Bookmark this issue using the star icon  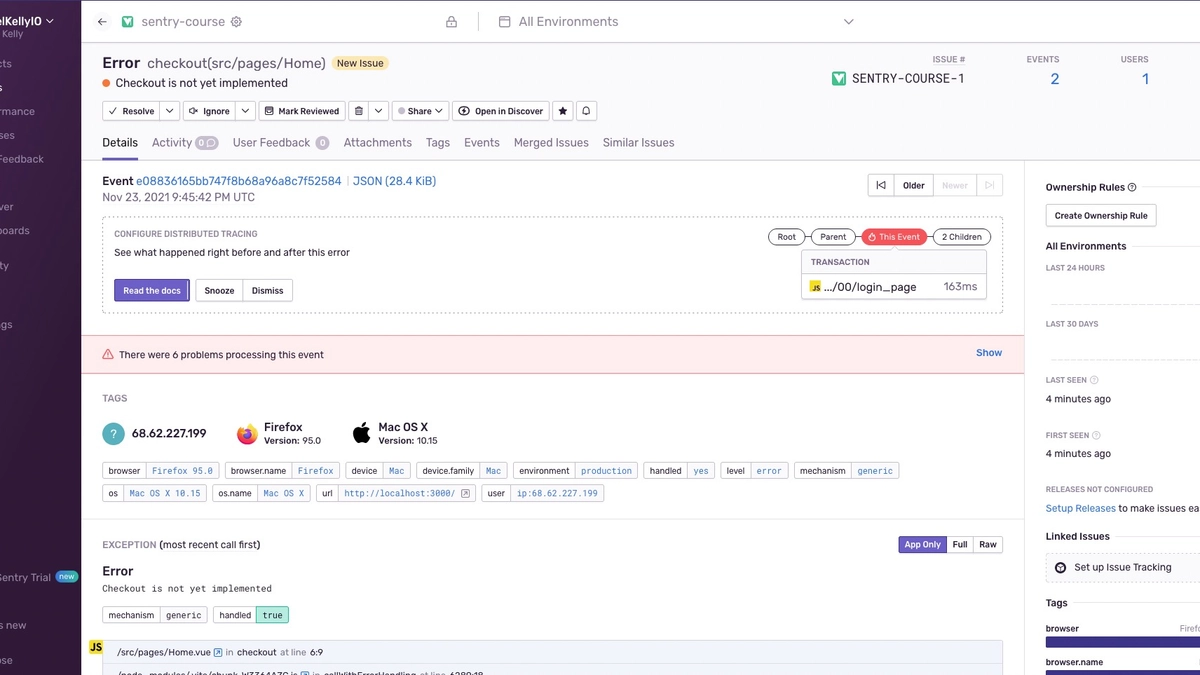click(561, 110)
